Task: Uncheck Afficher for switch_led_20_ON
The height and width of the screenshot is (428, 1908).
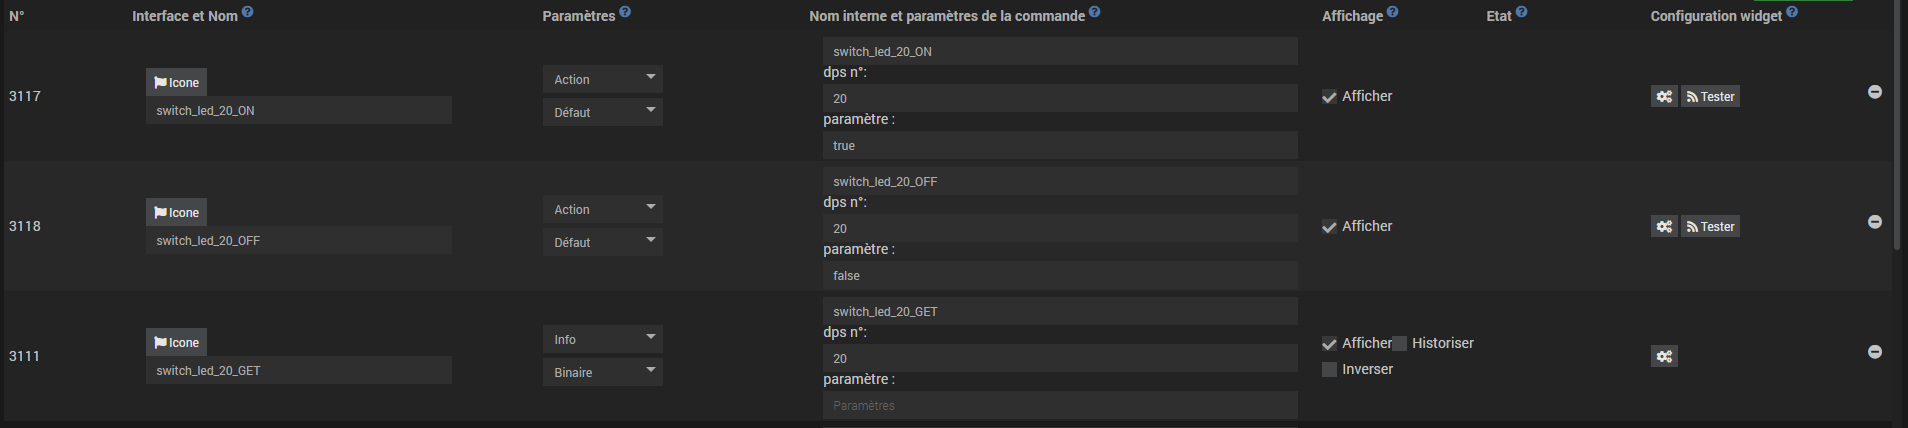Action: point(1329,97)
